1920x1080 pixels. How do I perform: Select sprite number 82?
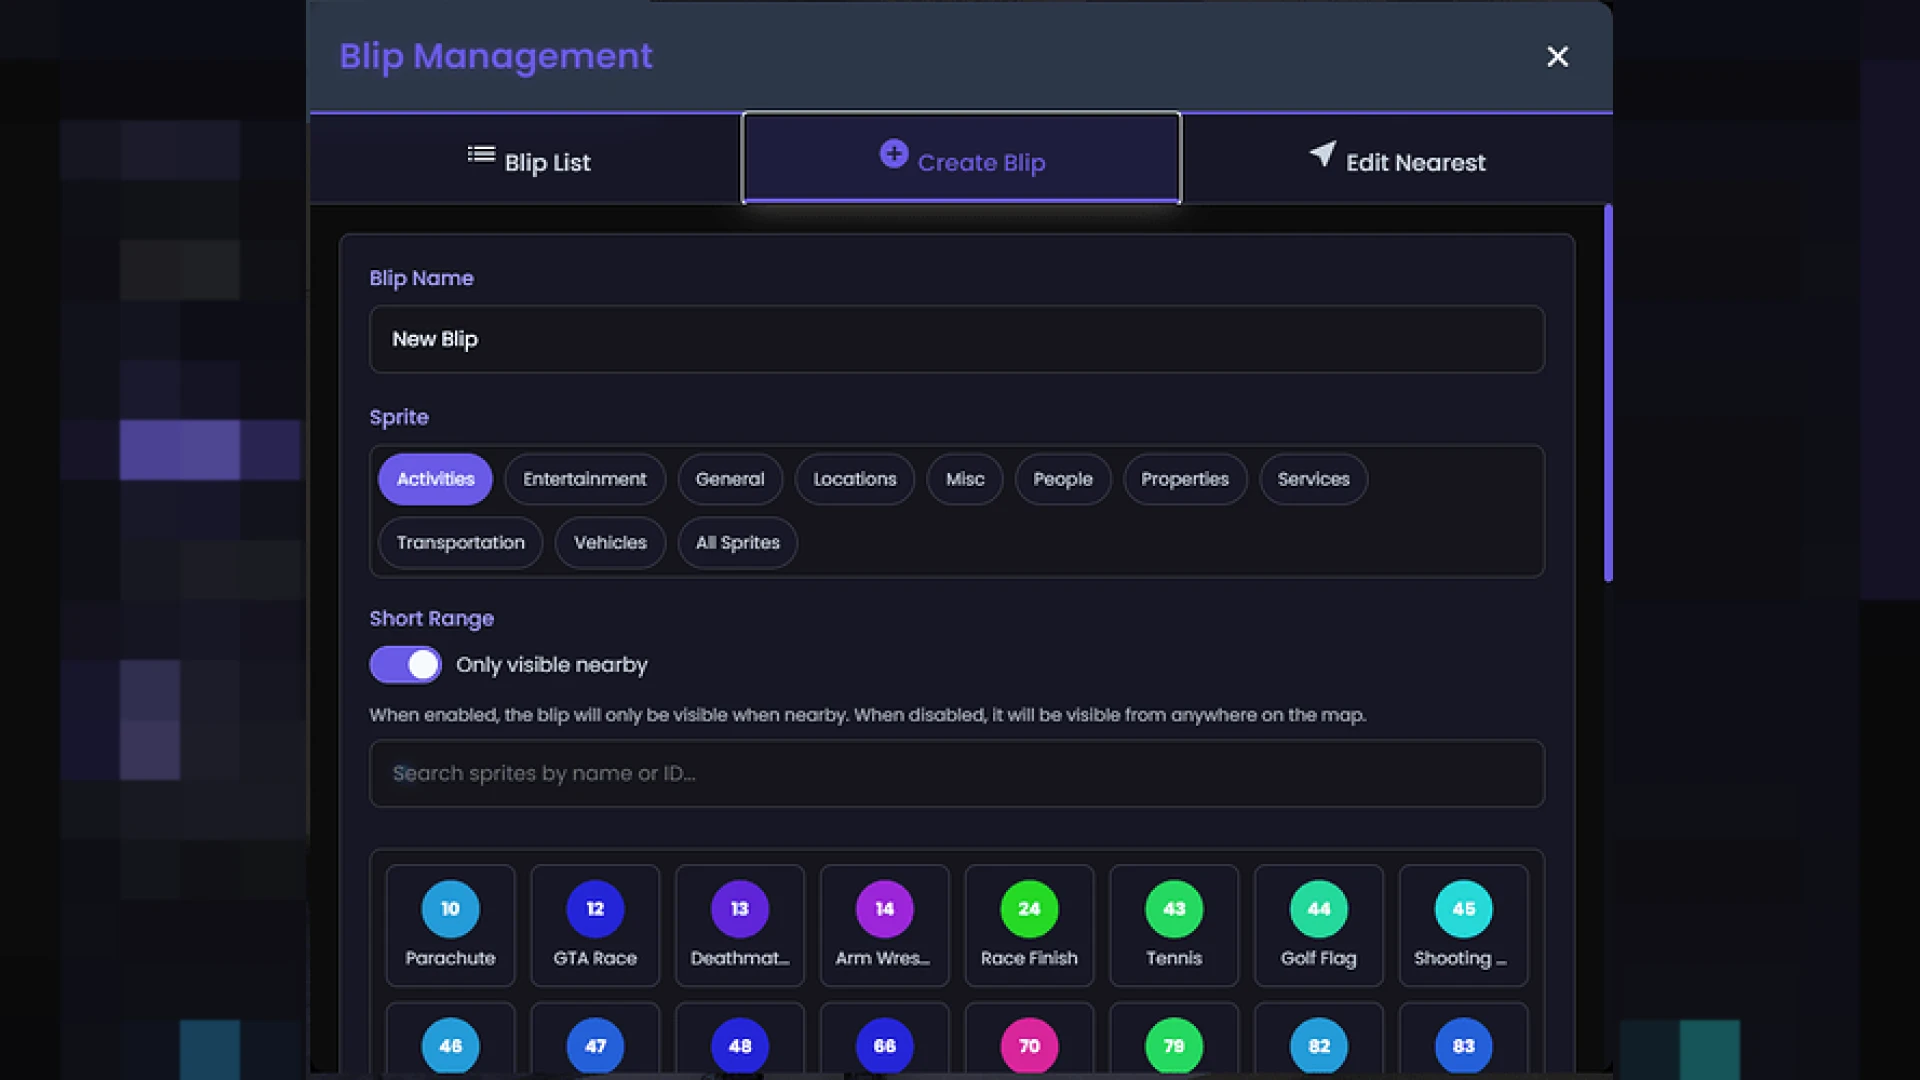(x=1319, y=1040)
